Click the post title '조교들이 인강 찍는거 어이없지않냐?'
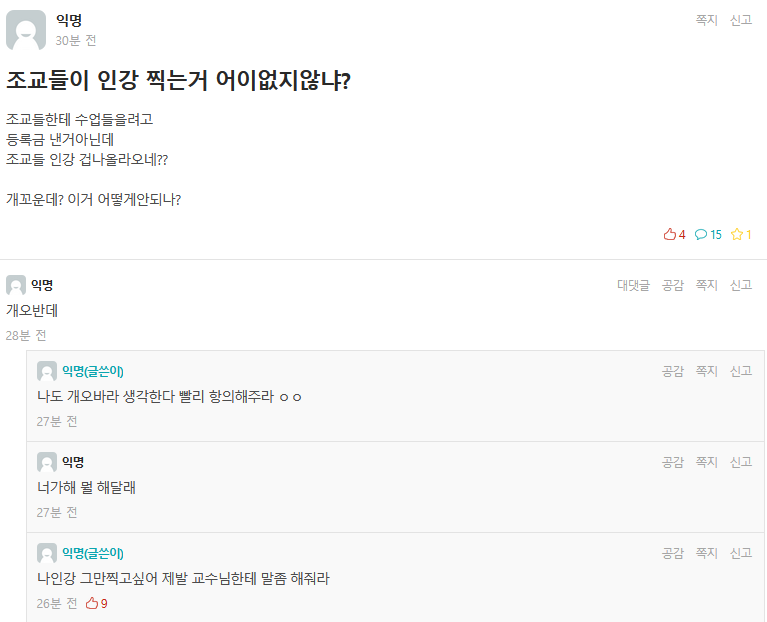 tap(178, 81)
